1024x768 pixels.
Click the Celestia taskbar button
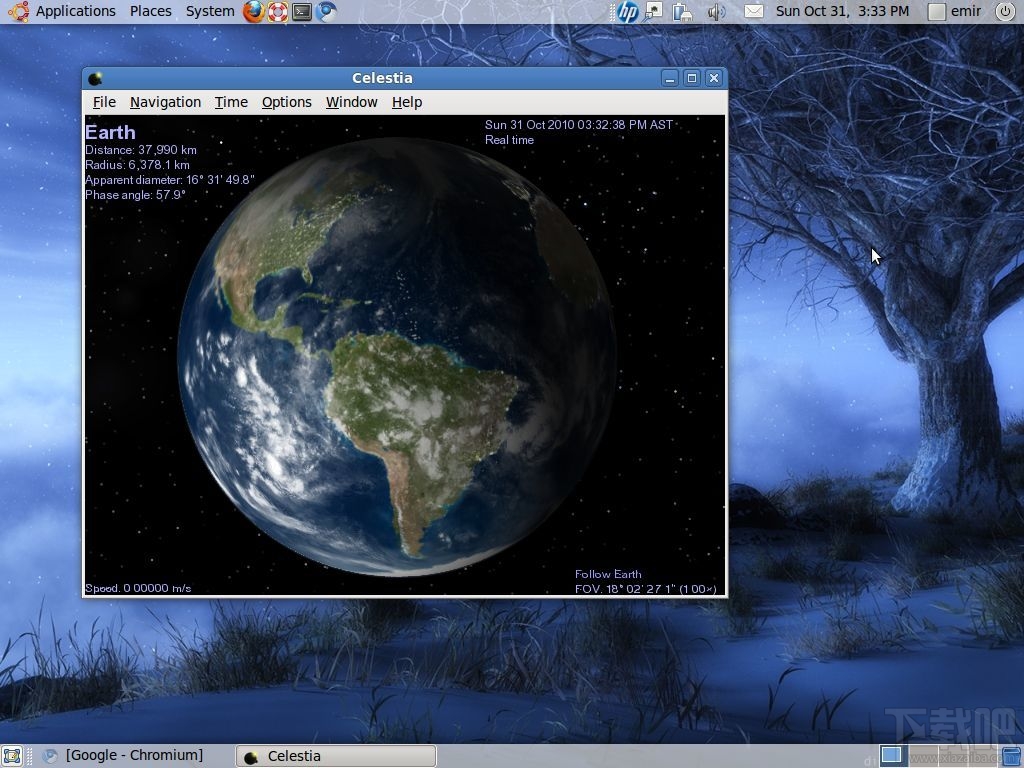[336, 756]
